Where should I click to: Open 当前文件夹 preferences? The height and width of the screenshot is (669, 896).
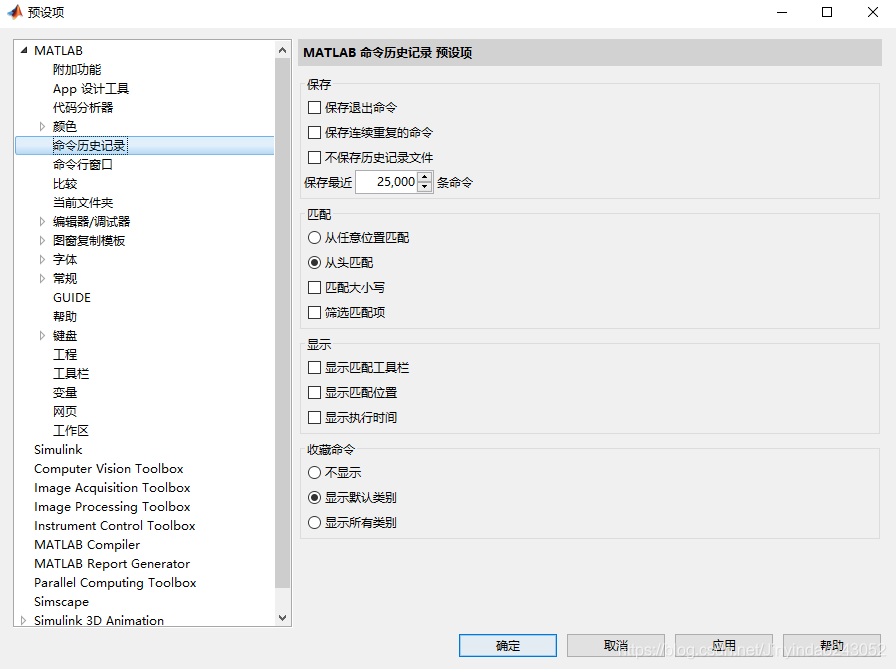click(83, 203)
